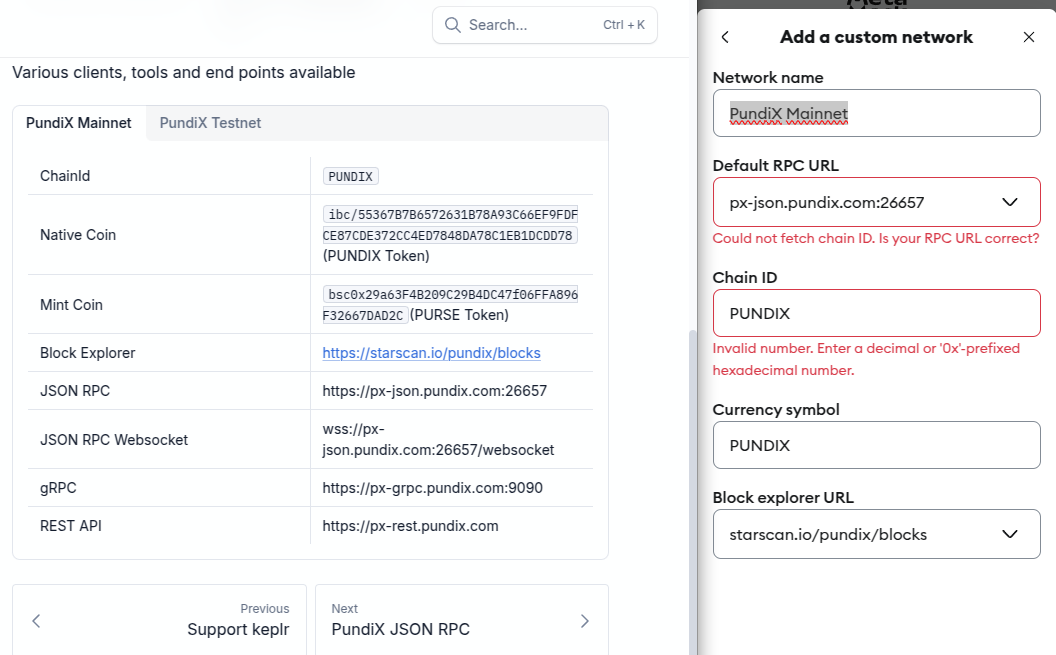Click the Ctrl + K shortcut hint
This screenshot has width=1056, height=655.
coord(624,25)
